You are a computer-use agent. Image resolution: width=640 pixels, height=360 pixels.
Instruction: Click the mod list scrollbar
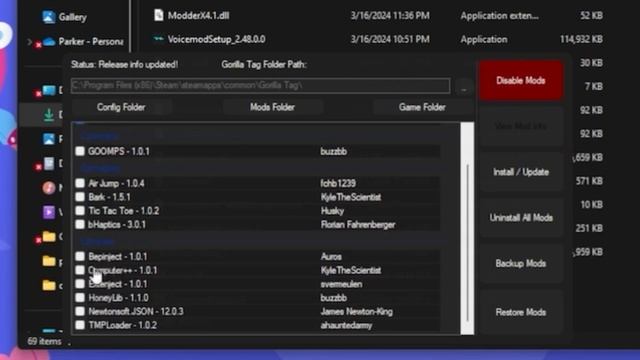[467, 229]
